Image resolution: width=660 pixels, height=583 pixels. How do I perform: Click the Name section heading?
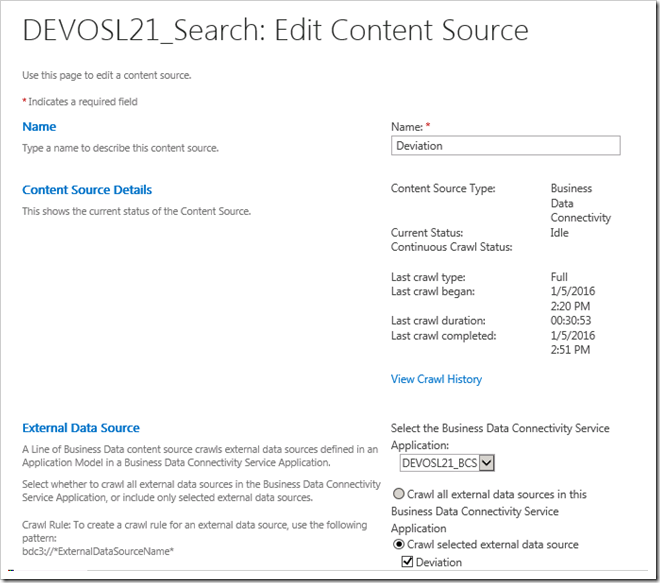[39, 127]
